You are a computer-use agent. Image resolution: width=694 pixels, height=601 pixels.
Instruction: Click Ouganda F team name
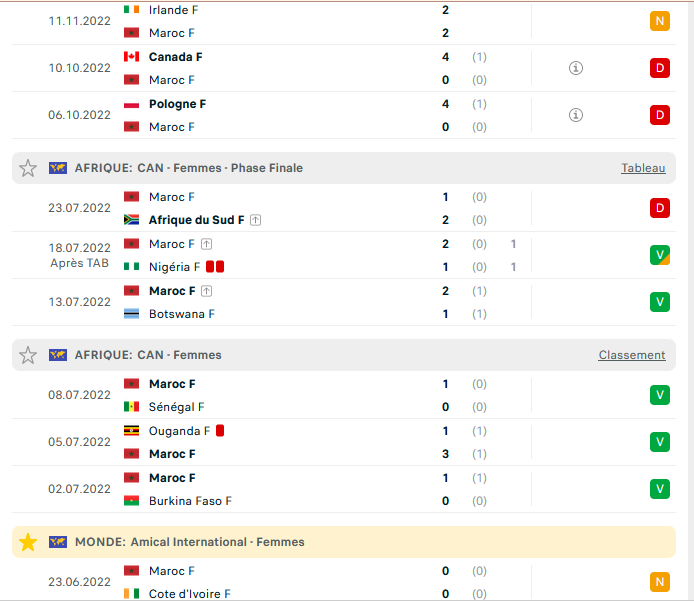pyautogui.click(x=179, y=431)
